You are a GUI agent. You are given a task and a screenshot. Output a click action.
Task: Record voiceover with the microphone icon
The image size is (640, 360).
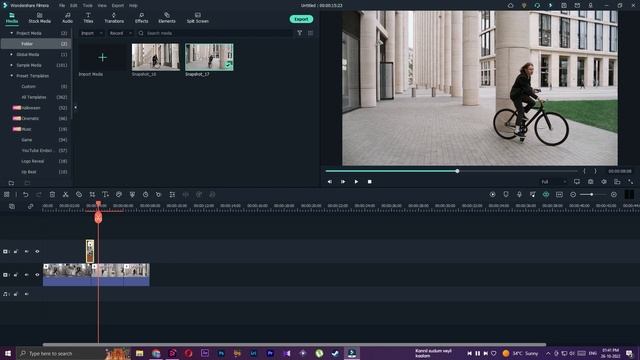pos(519,195)
